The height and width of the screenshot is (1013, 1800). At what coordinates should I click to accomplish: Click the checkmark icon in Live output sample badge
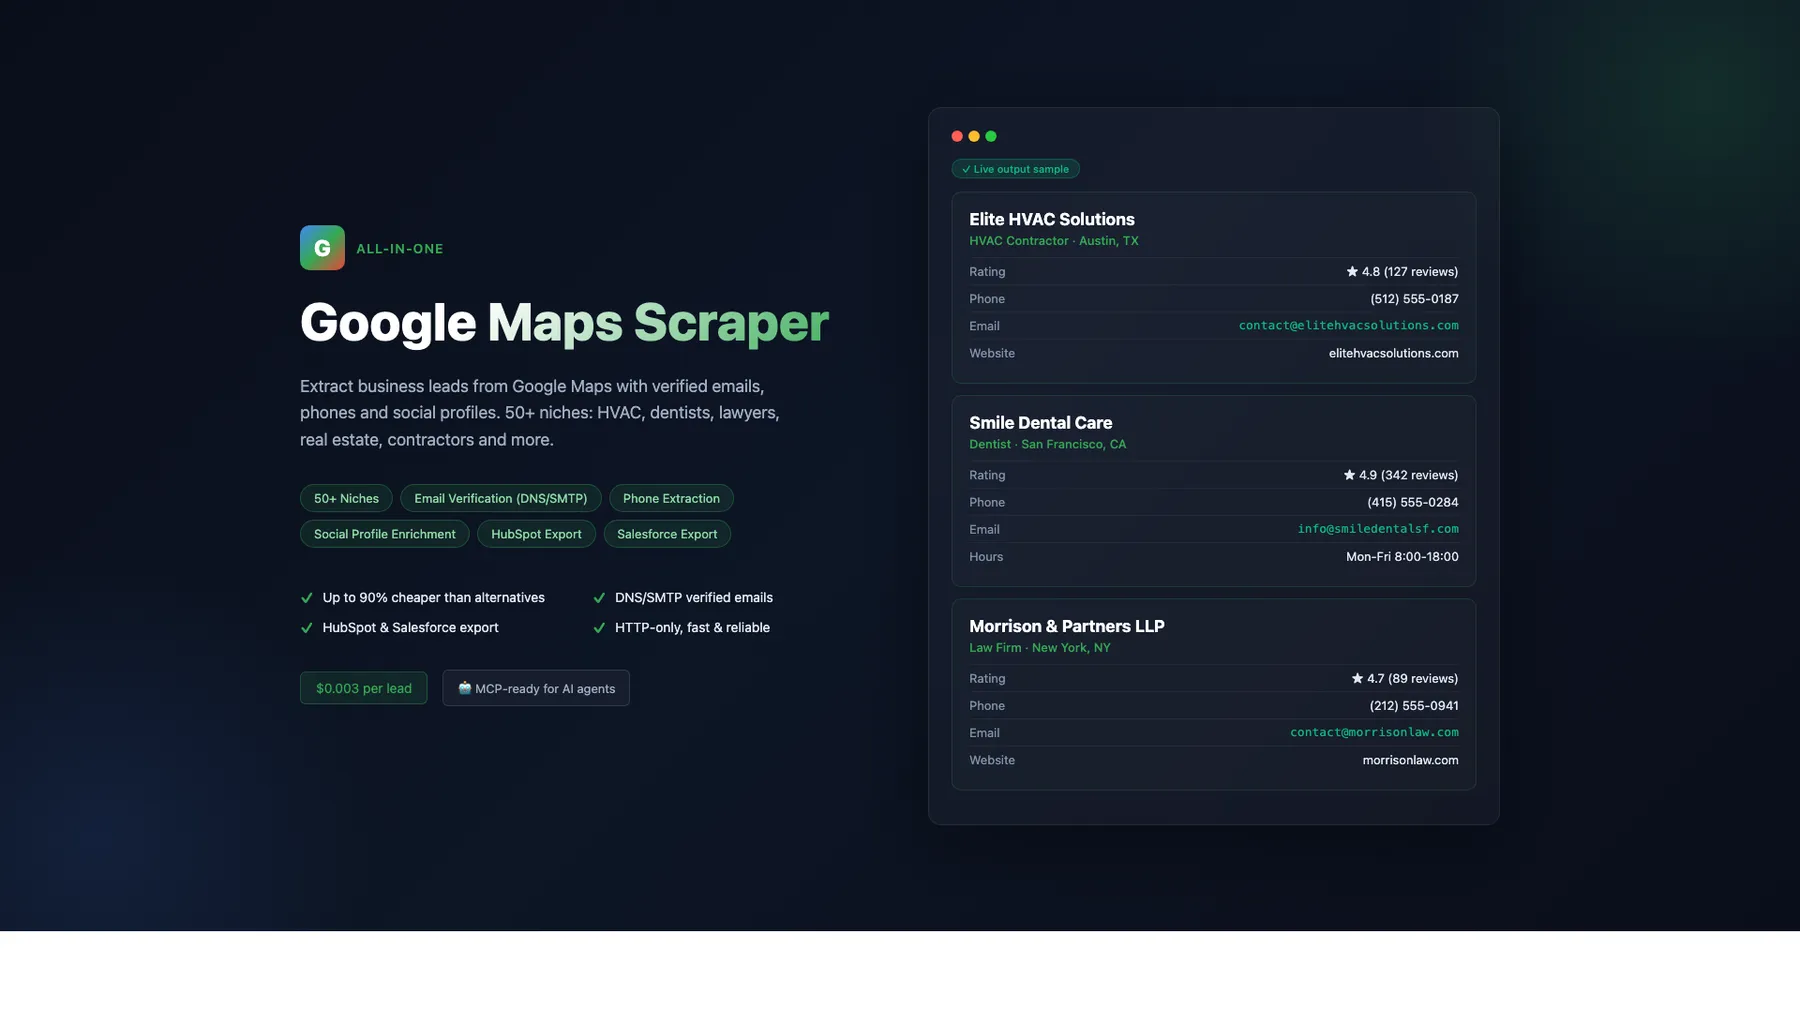pyautogui.click(x=966, y=168)
